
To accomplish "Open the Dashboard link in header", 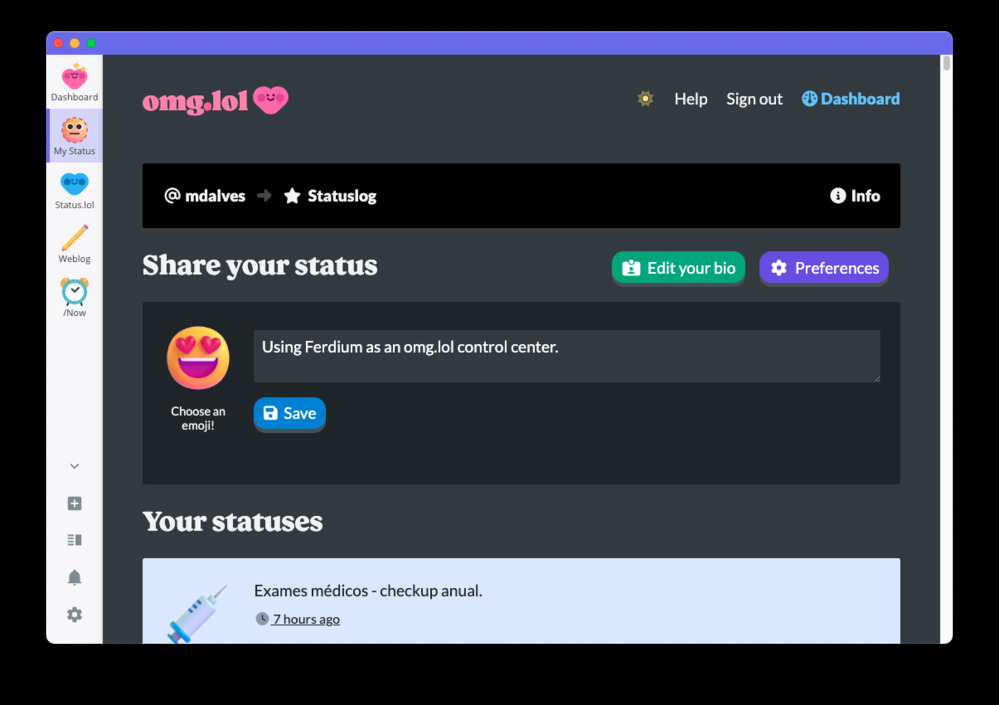I will click(850, 99).
